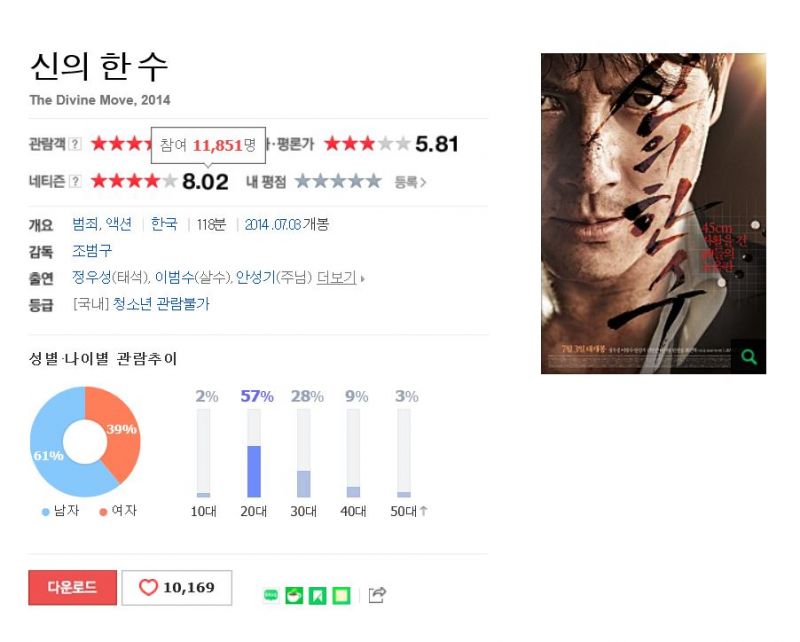Image resolution: width=800 pixels, height=642 pixels.
Task: Click the movie poster thumbnail
Action: point(653,213)
